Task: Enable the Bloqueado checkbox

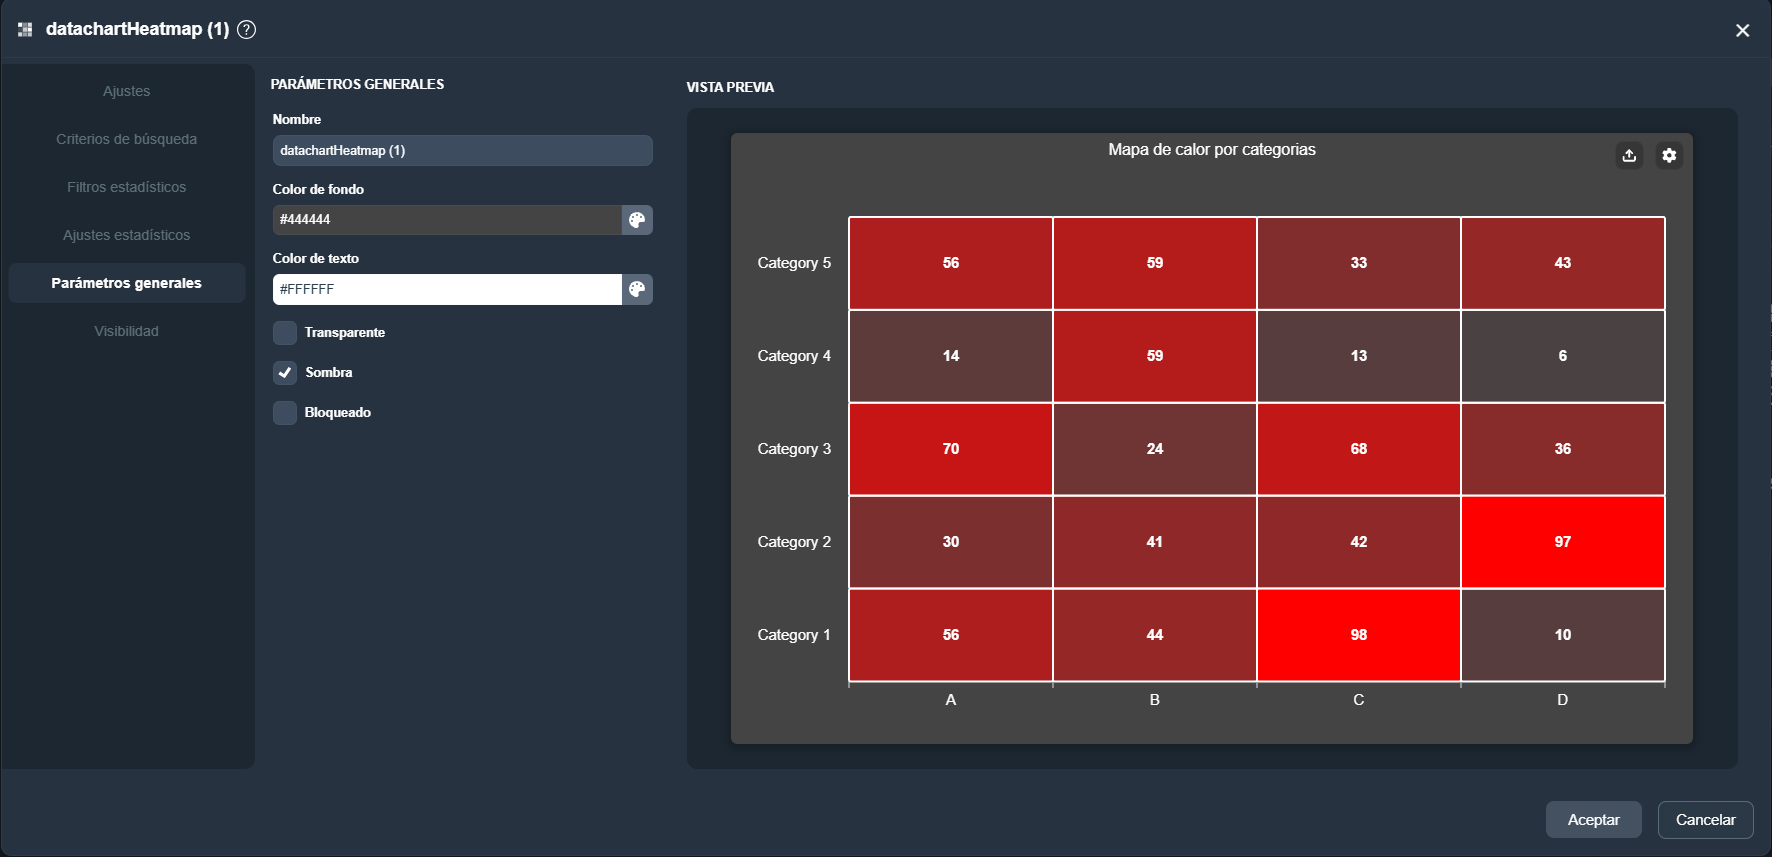Action: click(x=285, y=413)
